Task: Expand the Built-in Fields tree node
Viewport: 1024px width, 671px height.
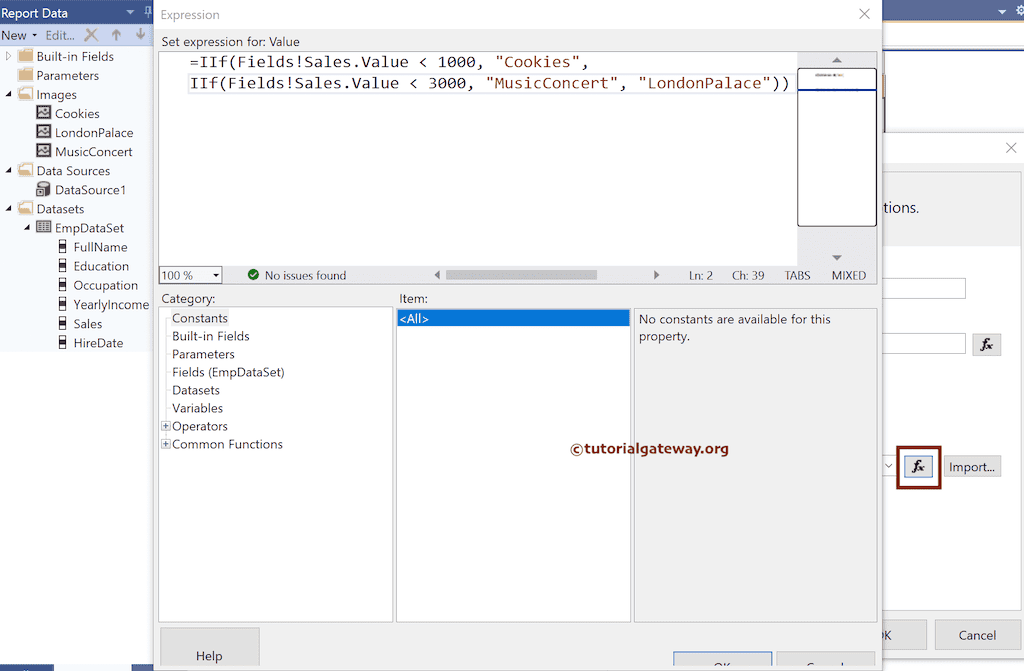Action: [7, 56]
